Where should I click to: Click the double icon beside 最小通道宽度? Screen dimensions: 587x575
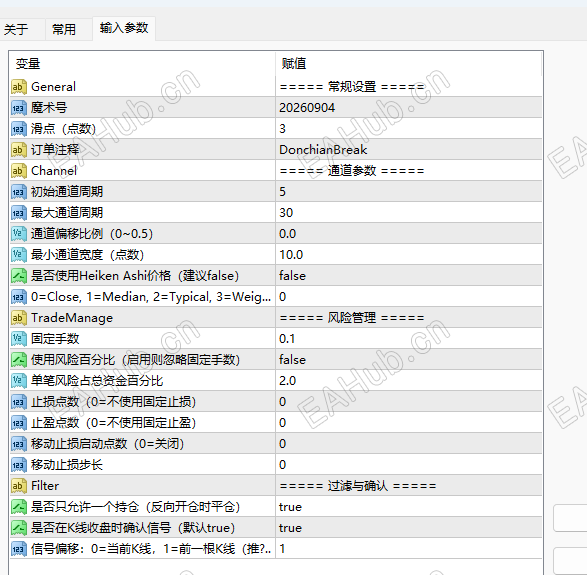coord(19,255)
